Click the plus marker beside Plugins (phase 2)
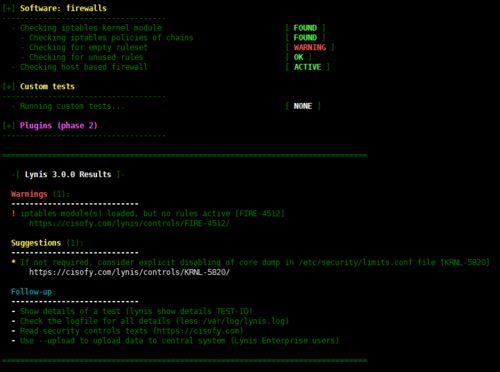Image resolution: width=500 pixels, height=372 pixels. 8,126
